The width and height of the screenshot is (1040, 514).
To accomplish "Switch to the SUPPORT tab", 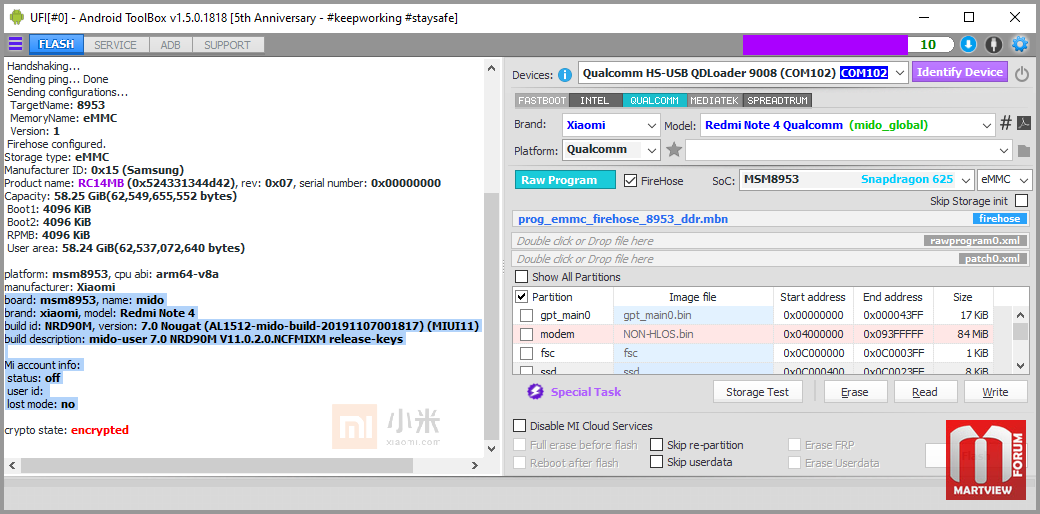I will [x=228, y=45].
